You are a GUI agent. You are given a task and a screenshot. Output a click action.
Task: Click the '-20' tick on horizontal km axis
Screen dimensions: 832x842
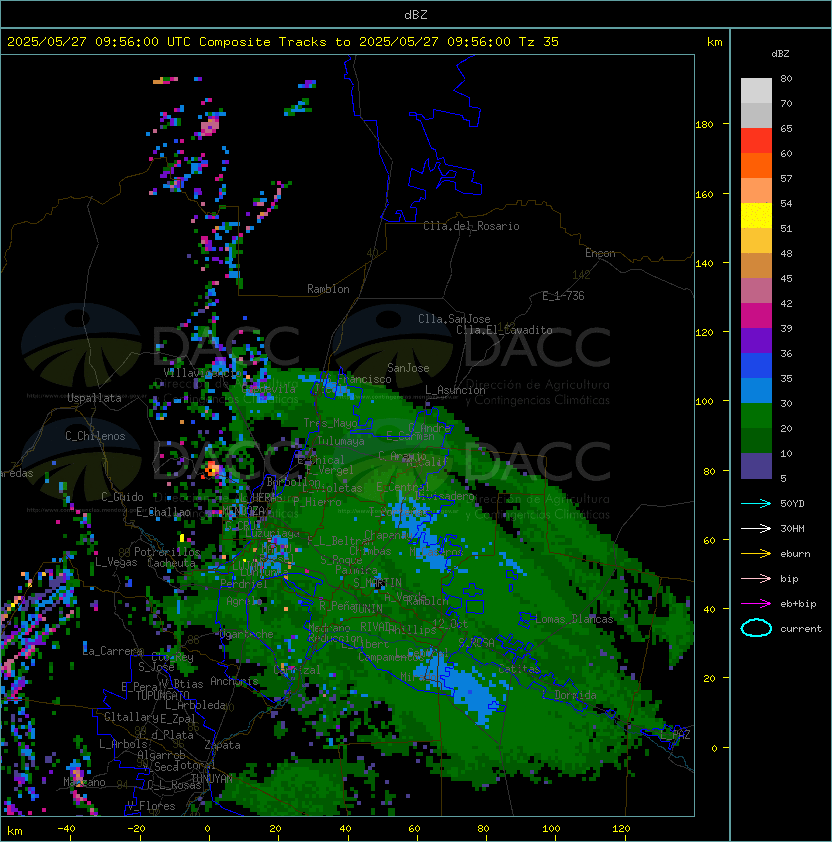point(136,829)
